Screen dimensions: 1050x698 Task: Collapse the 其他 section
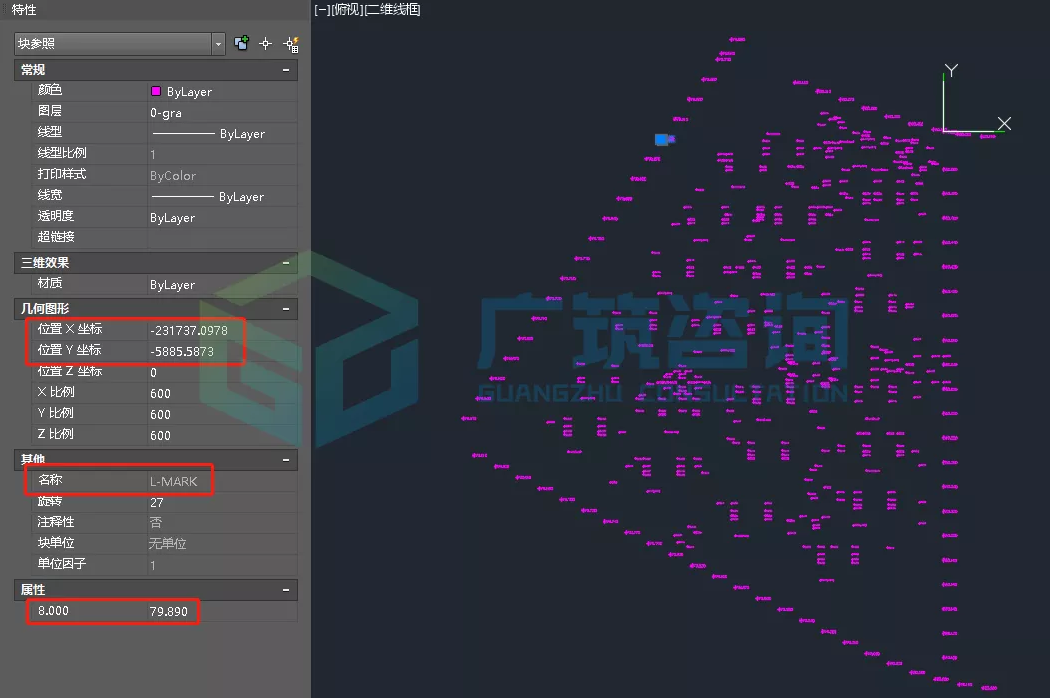tap(286, 460)
